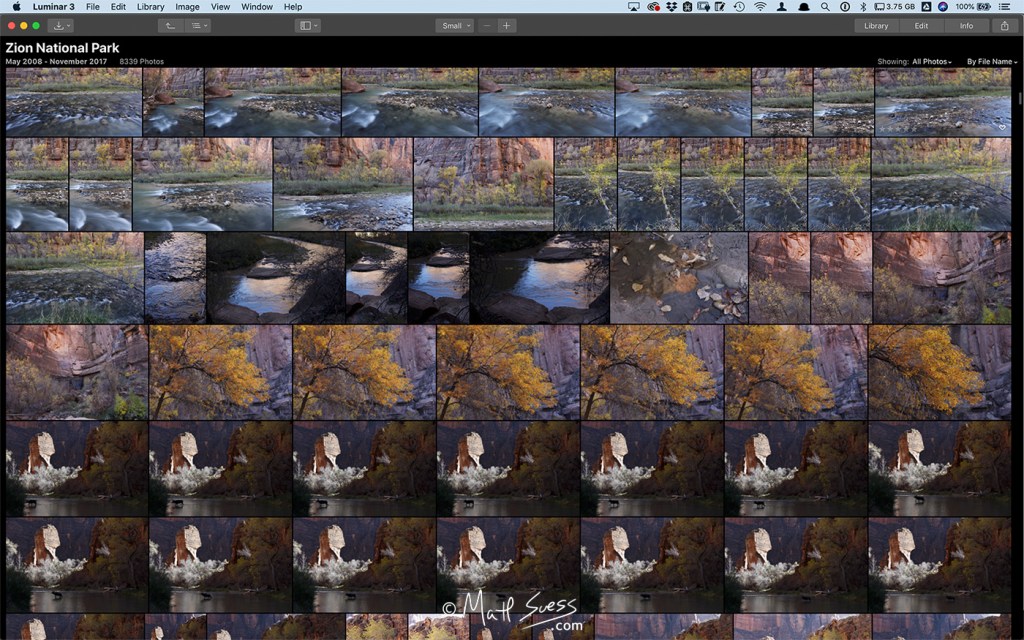Image resolution: width=1024 pixels, height=640 pixels.
Task: Click the share export icon
Action: 1004,26
